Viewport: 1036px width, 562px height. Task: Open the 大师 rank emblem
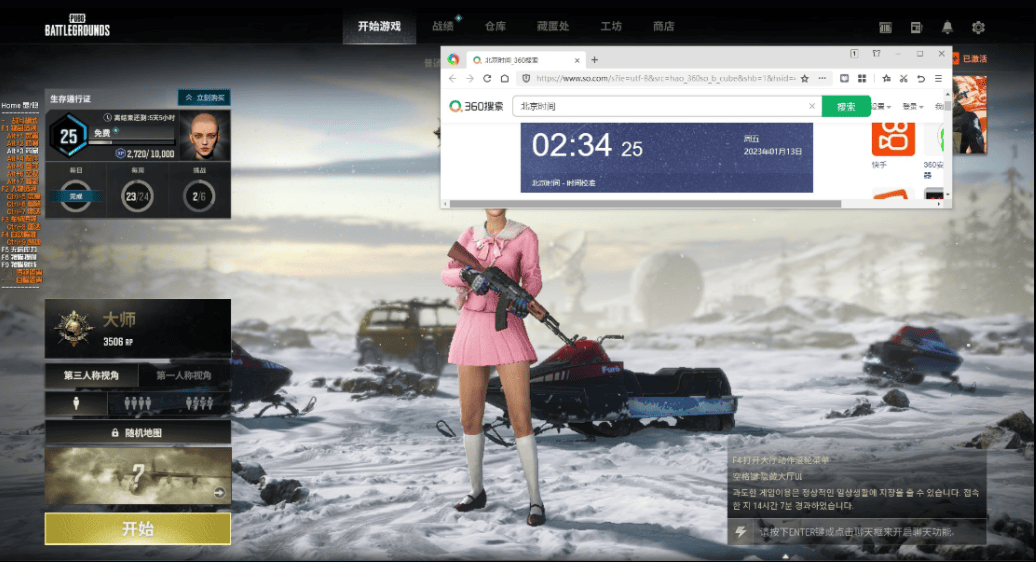[x=73, y=328]
